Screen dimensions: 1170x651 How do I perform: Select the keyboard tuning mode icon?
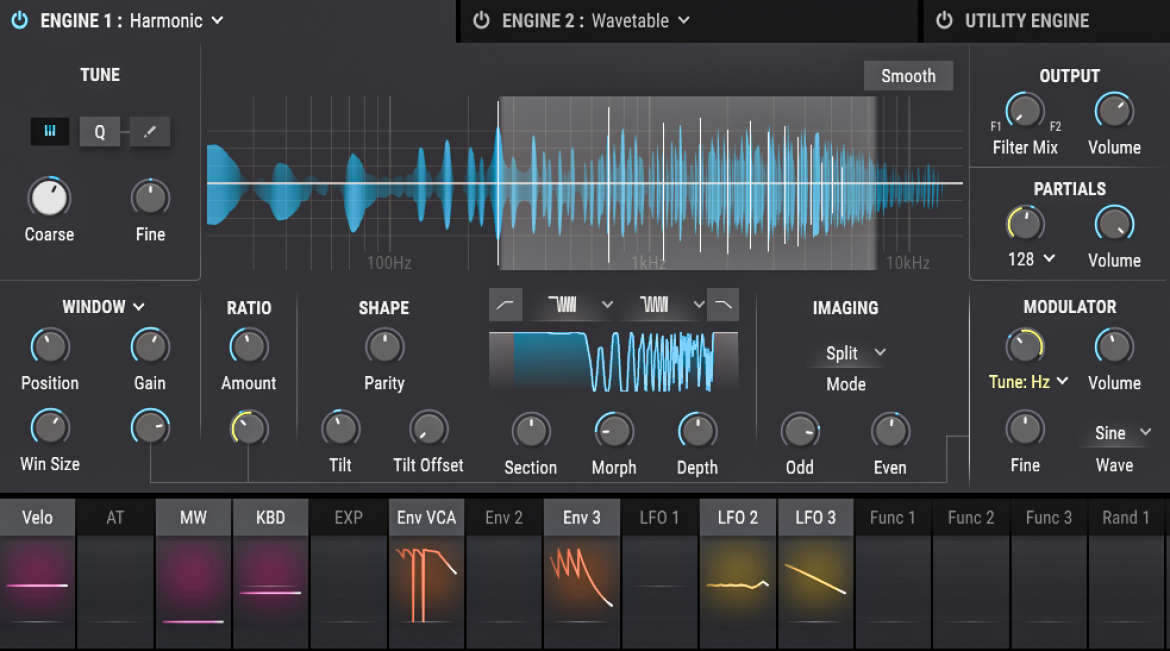pyautogui.click(x=49, y=131)
